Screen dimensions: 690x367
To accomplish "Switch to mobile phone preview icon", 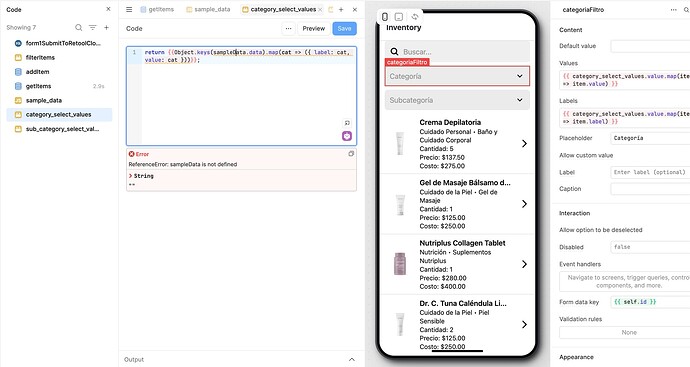I will pyautogui.click(x=385, y=17).
